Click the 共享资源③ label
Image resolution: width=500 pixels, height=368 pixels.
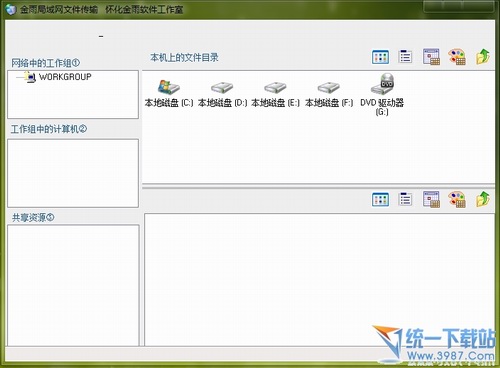(x=33, y=218)
